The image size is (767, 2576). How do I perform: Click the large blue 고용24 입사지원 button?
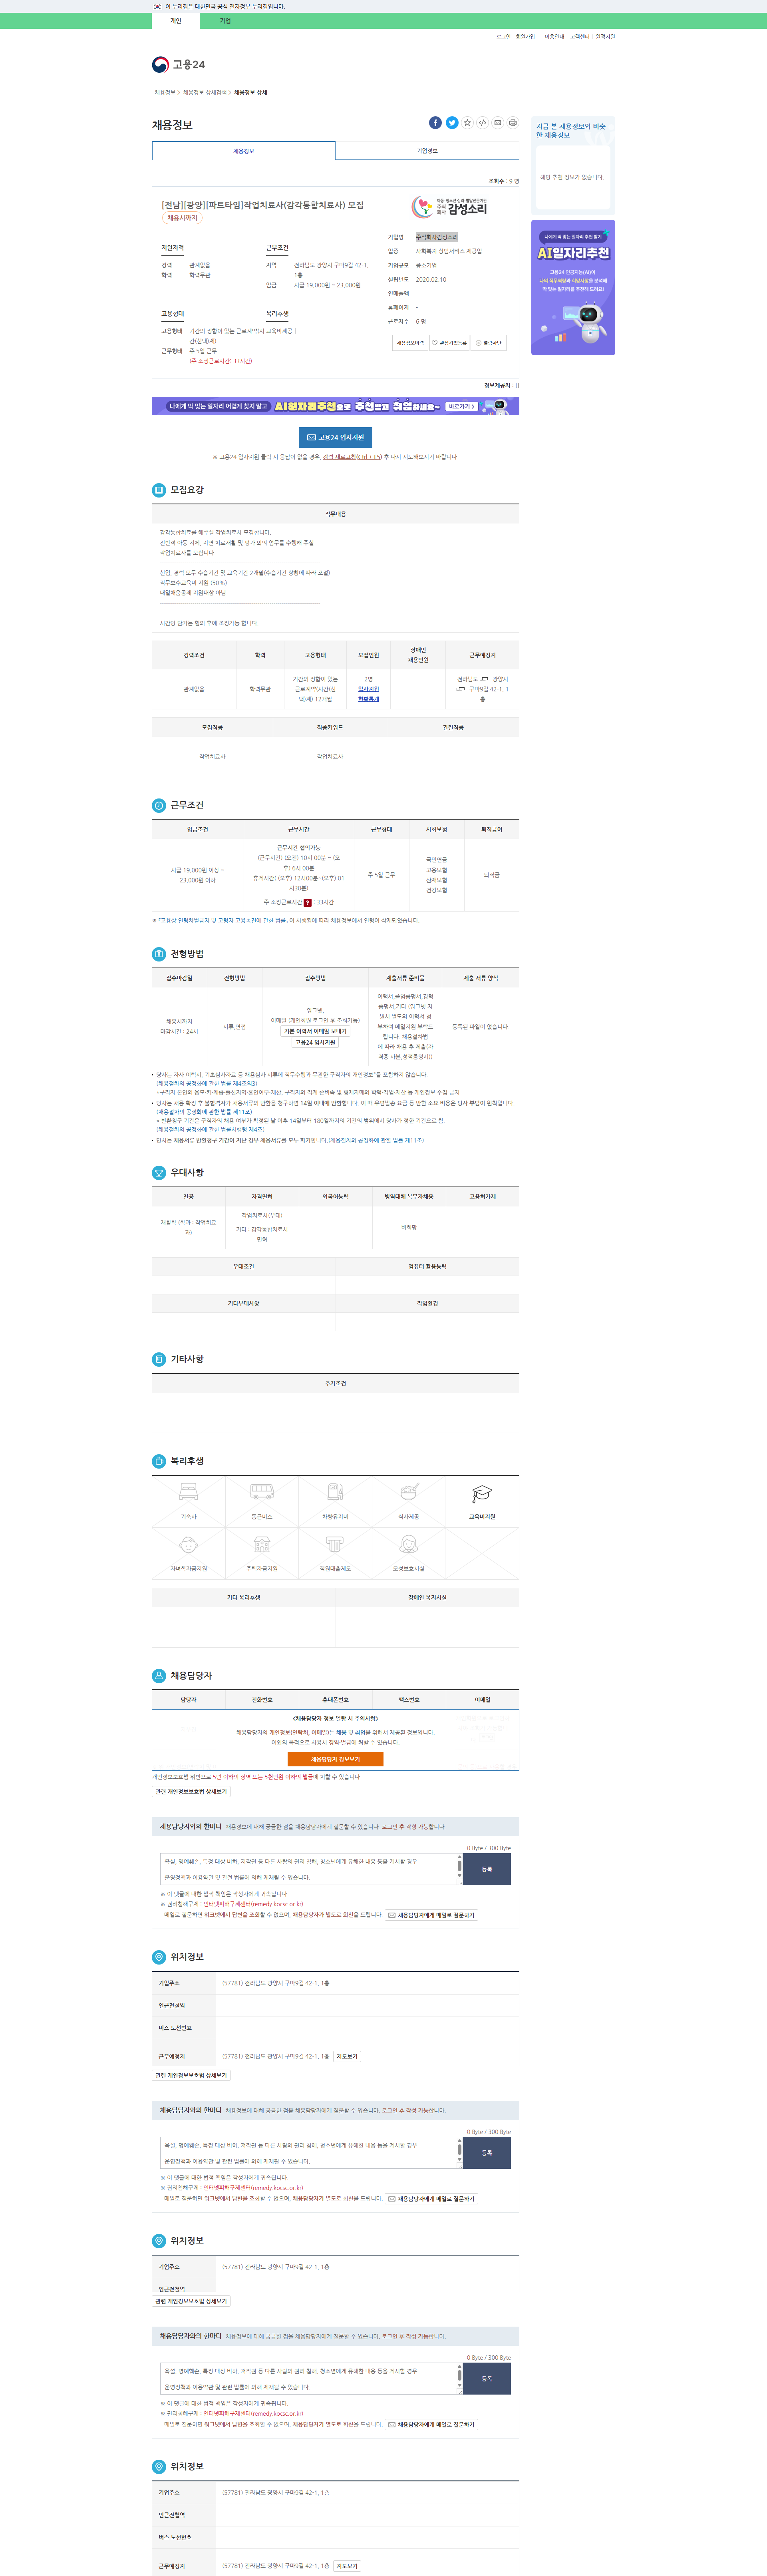click(x=335, y=437)
